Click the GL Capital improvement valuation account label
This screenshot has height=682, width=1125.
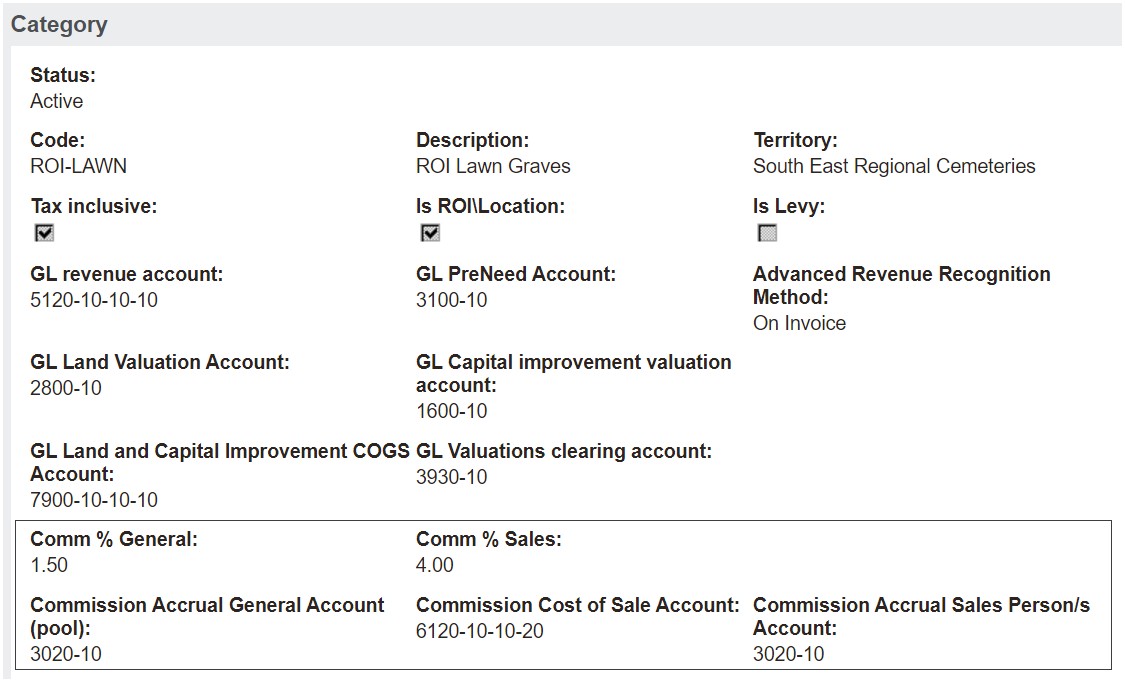pos(574,374)
